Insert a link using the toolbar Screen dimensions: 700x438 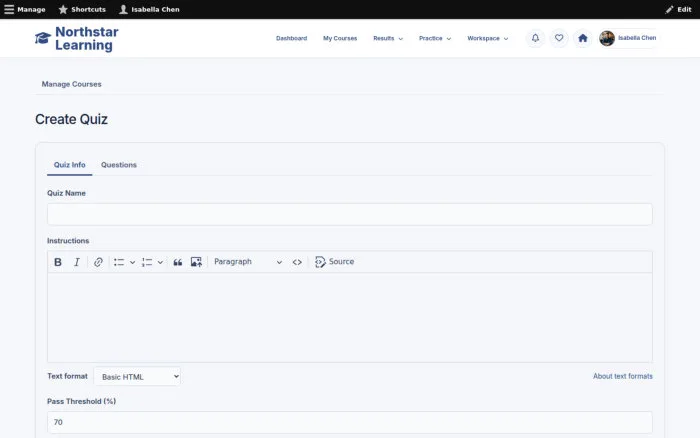[98, 262]
